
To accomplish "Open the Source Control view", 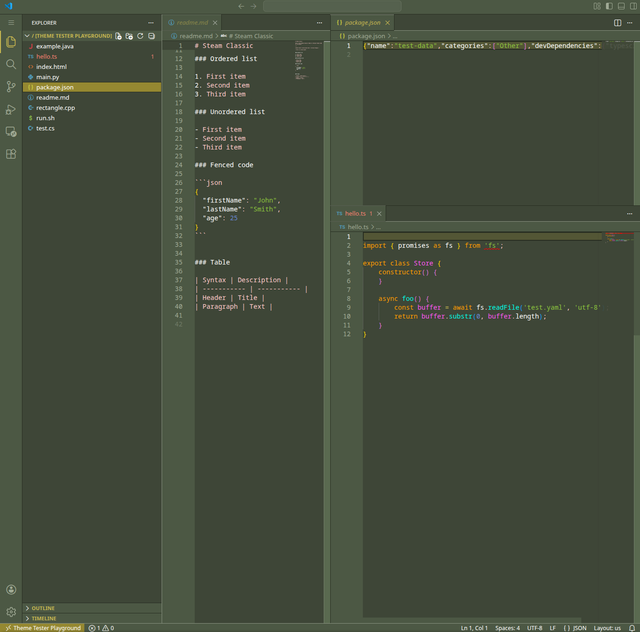I will point(11,87).
